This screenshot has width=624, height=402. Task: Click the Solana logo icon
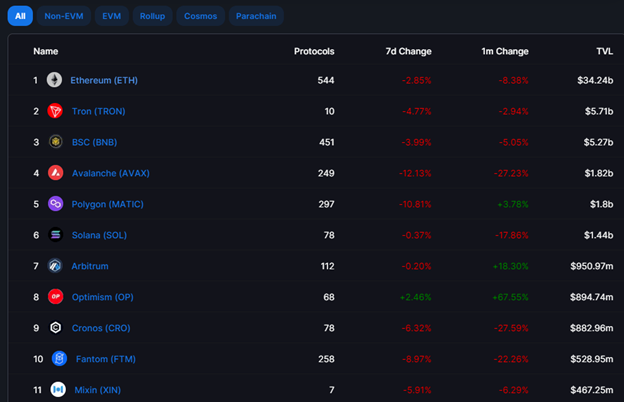(56, 235)
